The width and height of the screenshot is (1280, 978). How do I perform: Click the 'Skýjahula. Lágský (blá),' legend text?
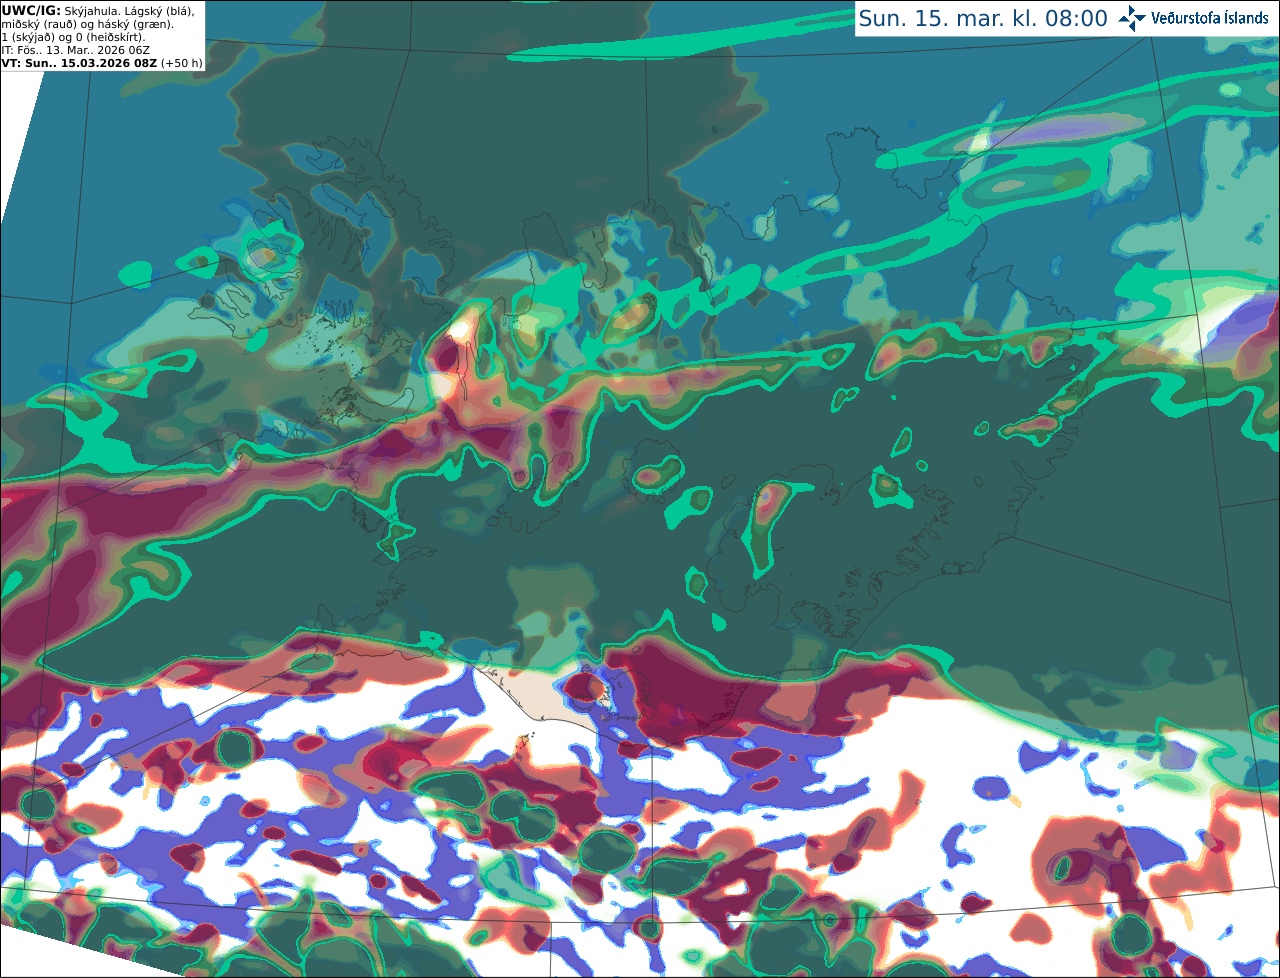click(x=129, y=10)
